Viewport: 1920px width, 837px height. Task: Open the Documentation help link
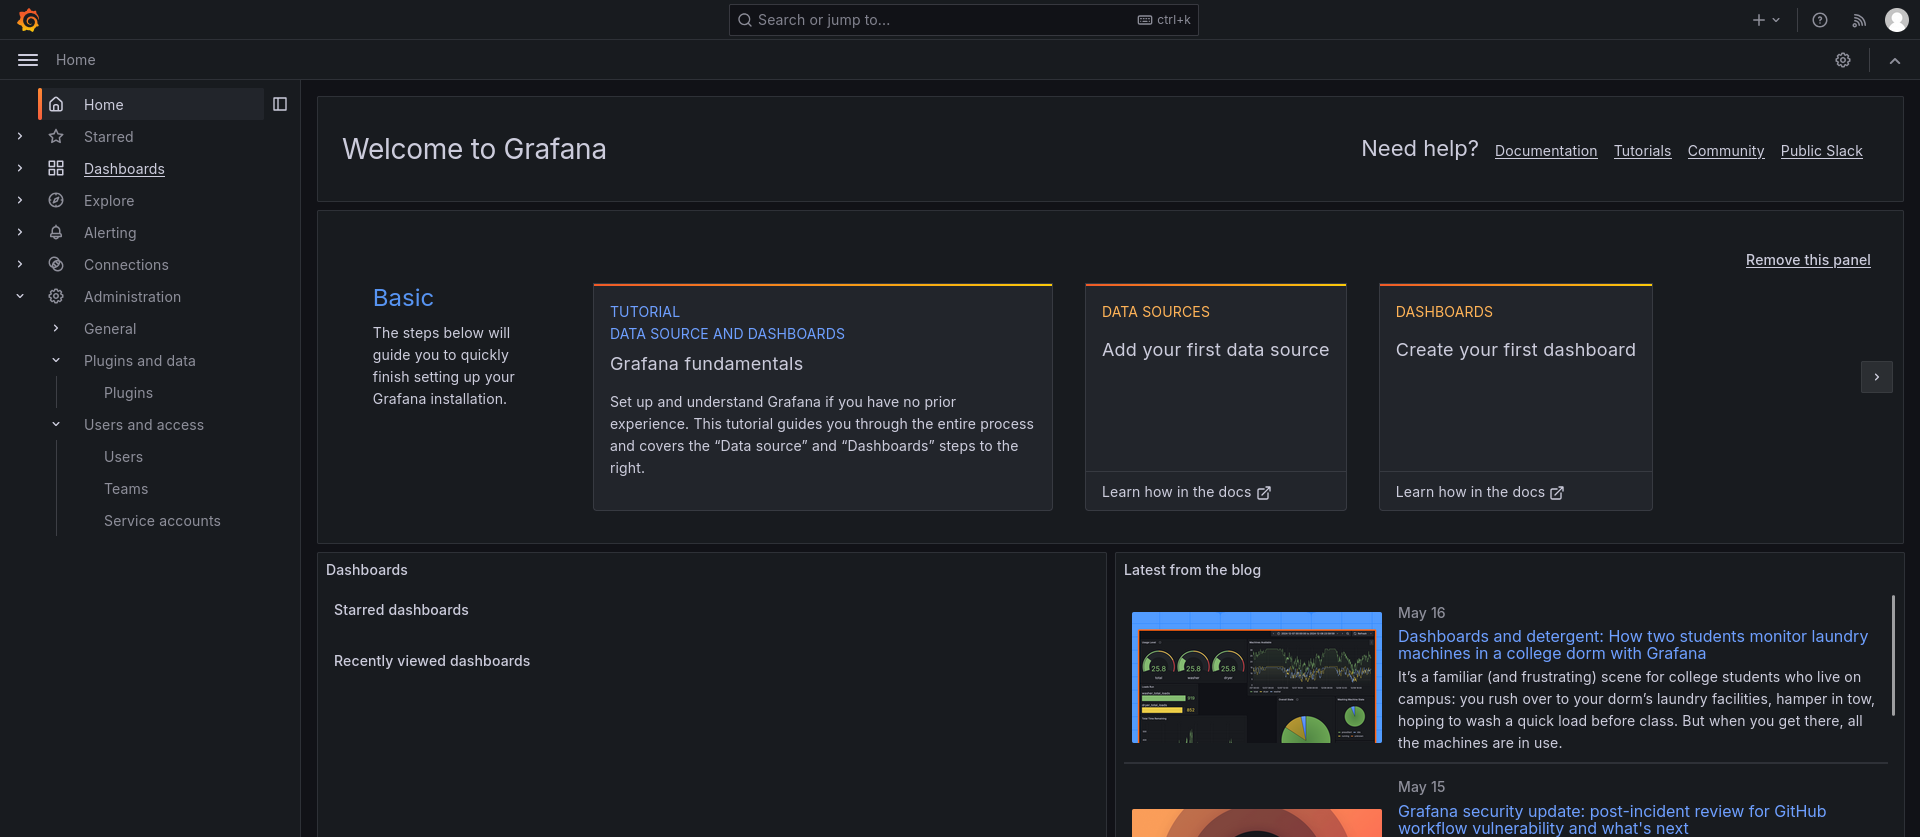coord(1546,151)
